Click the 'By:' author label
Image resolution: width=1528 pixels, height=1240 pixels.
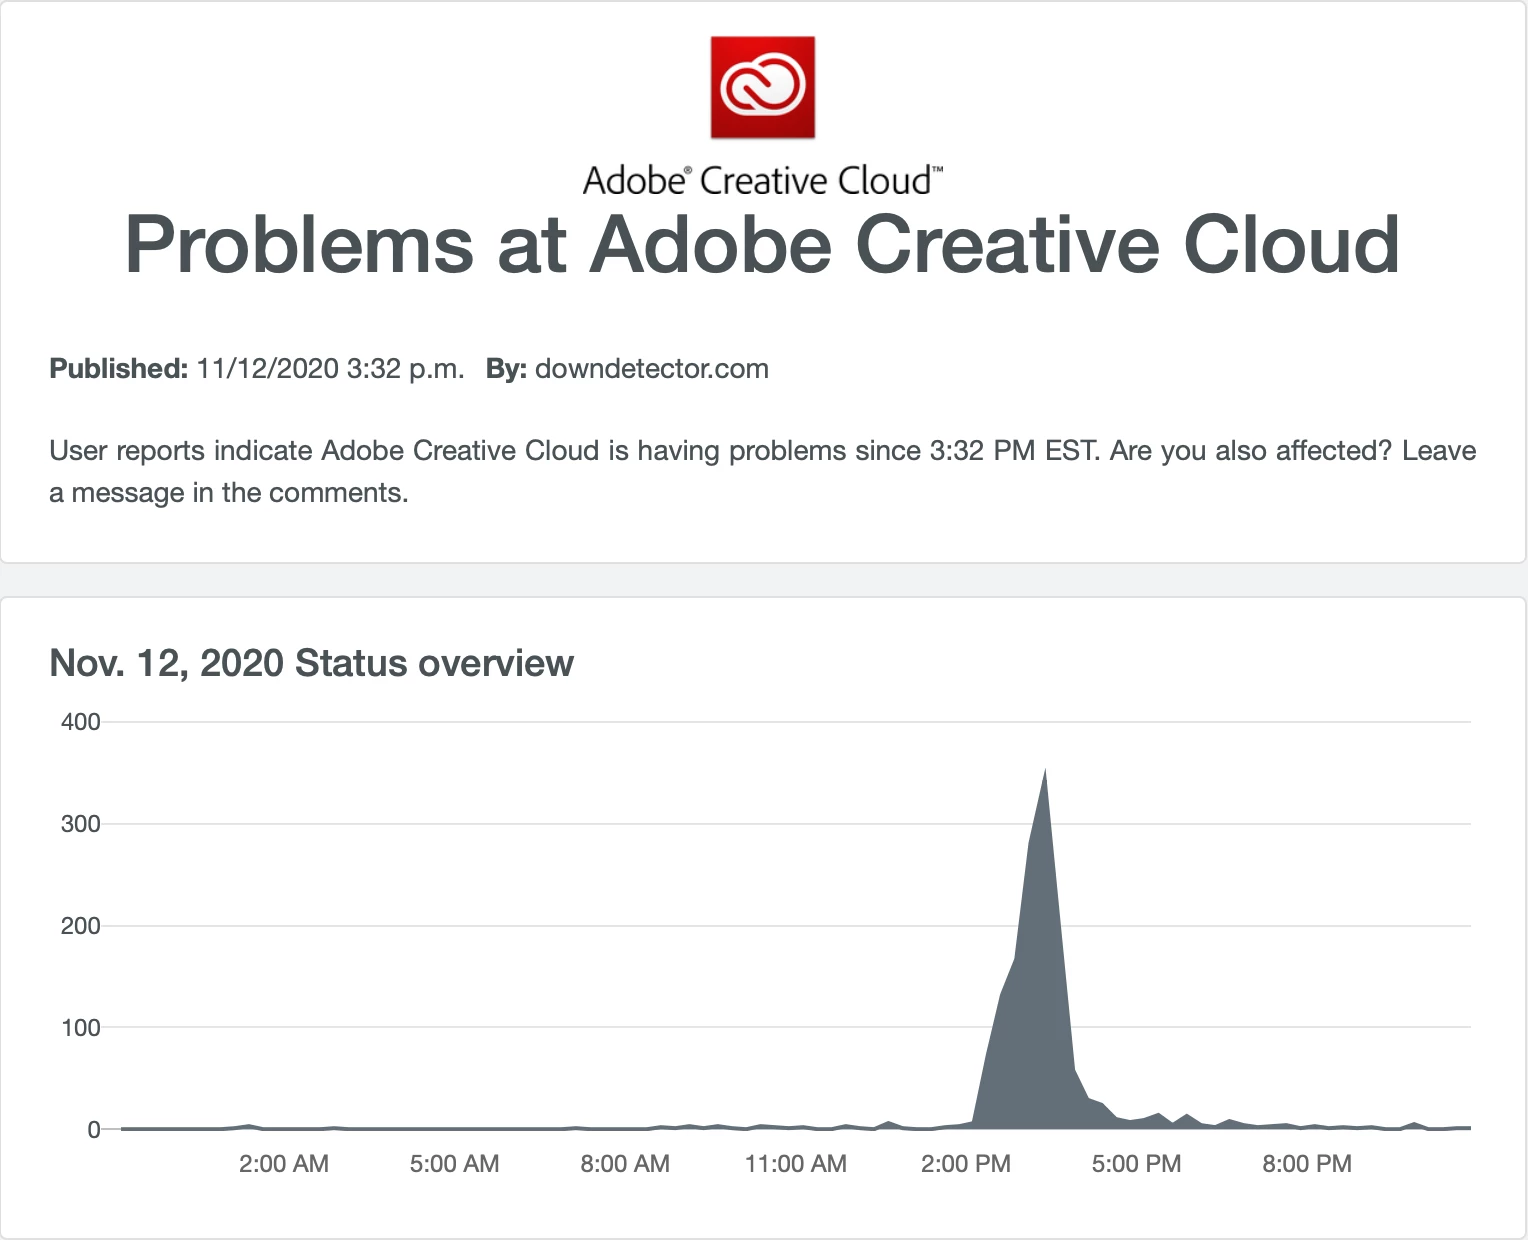(506, 369)
